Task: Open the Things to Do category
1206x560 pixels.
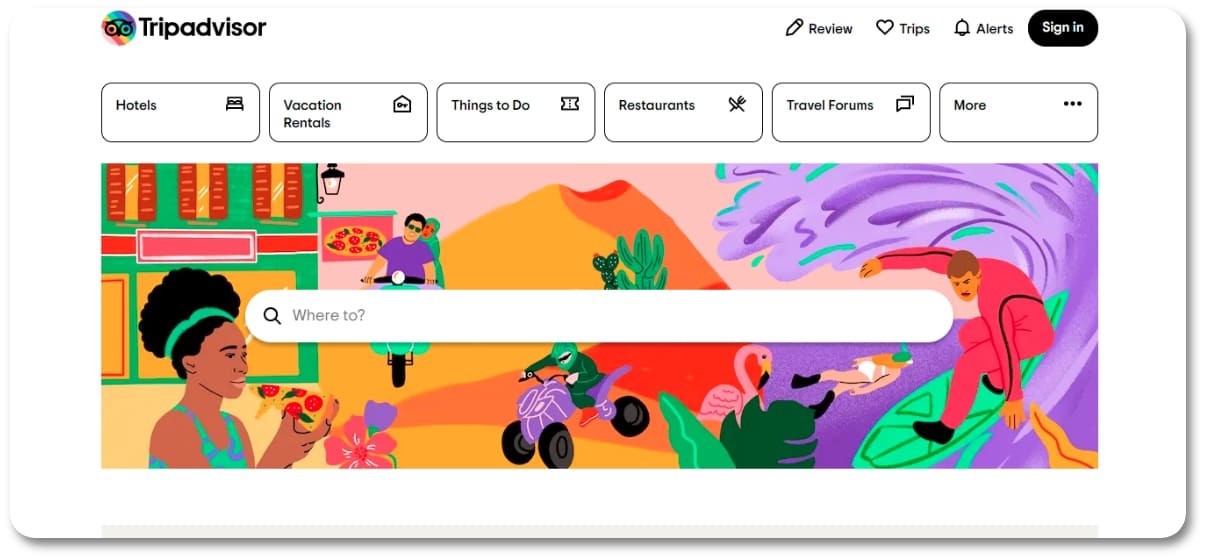Action: click(516, 112)
